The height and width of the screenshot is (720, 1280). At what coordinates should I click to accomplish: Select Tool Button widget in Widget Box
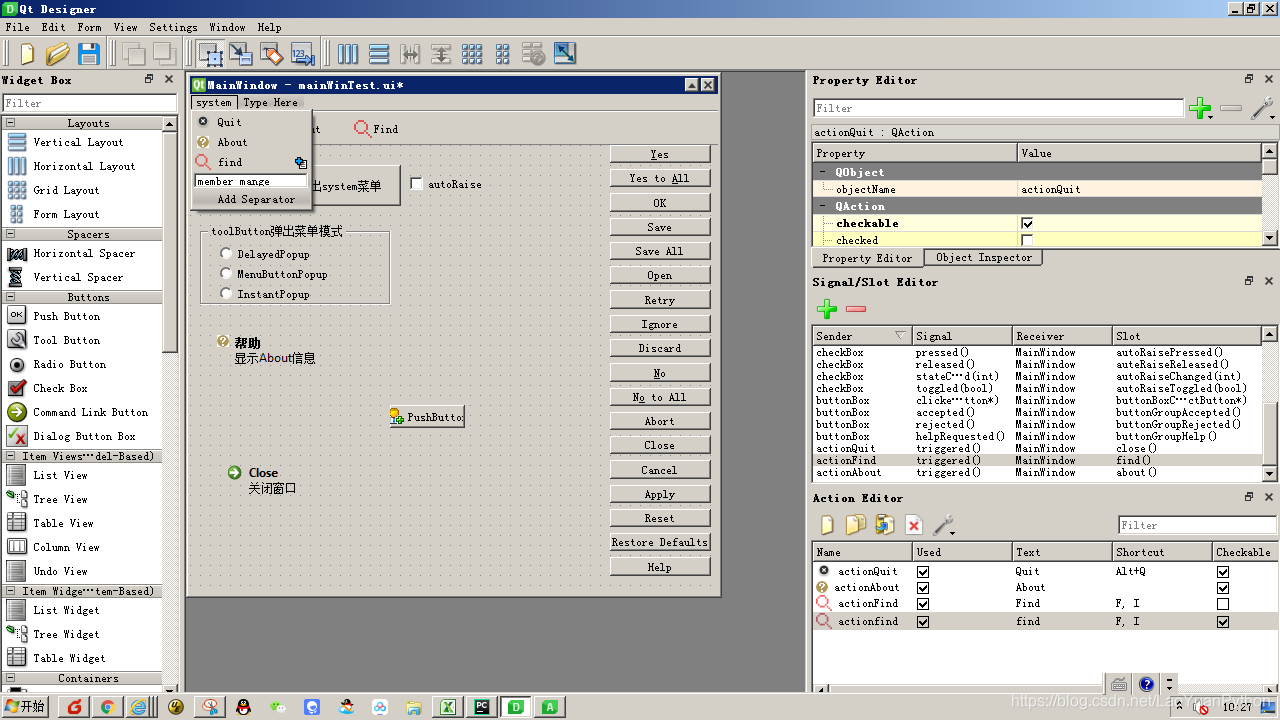[67, 340]
